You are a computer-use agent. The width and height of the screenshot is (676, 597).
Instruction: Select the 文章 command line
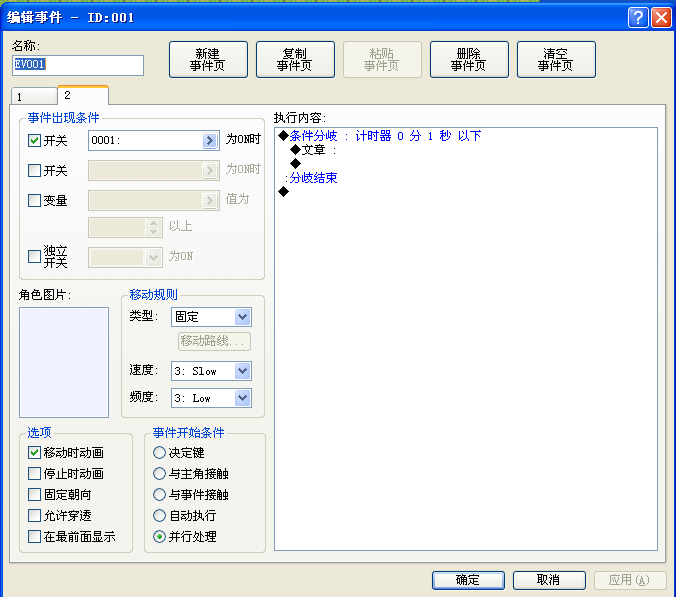tap(313, 150)
